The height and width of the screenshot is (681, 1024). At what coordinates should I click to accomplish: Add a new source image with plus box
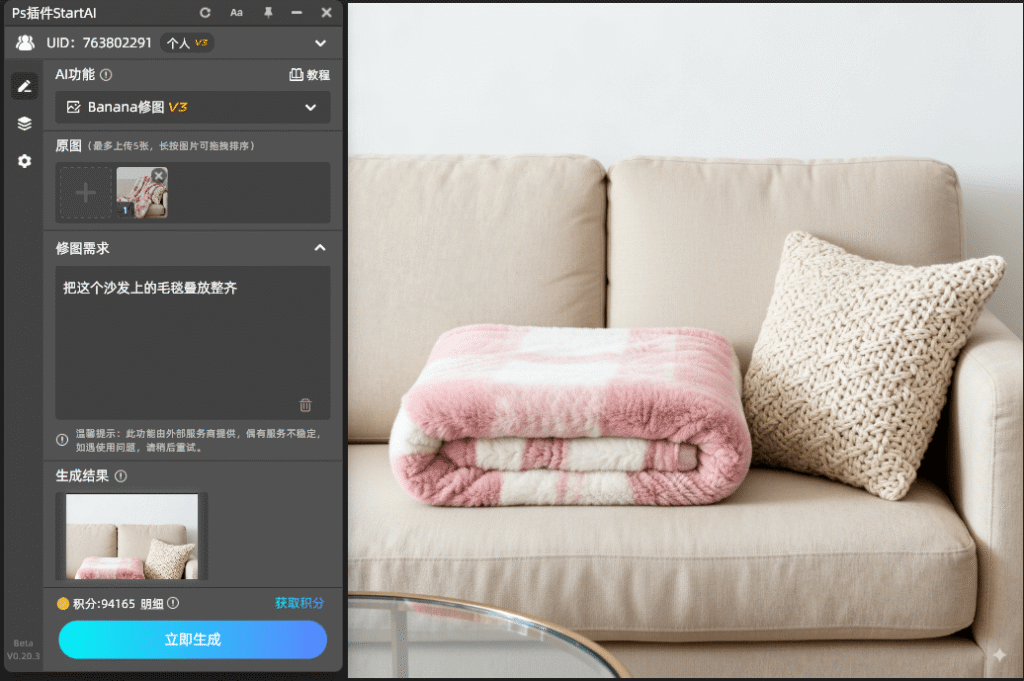(x=86, y=192)
